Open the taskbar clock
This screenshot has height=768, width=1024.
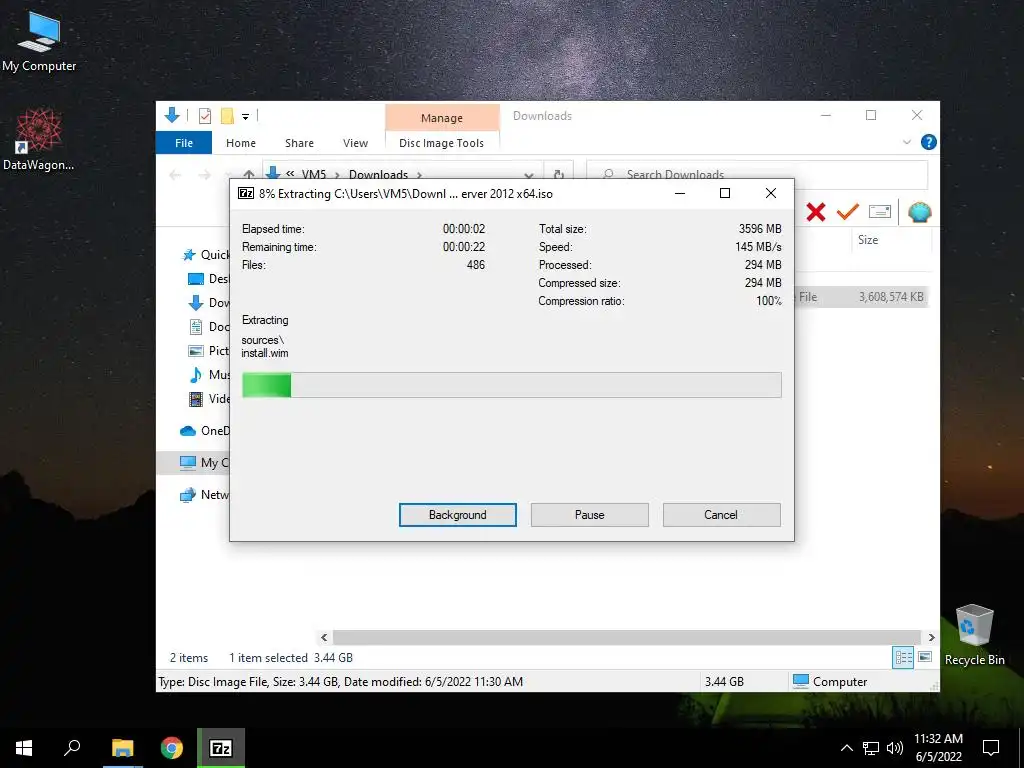tap(938, 748)
